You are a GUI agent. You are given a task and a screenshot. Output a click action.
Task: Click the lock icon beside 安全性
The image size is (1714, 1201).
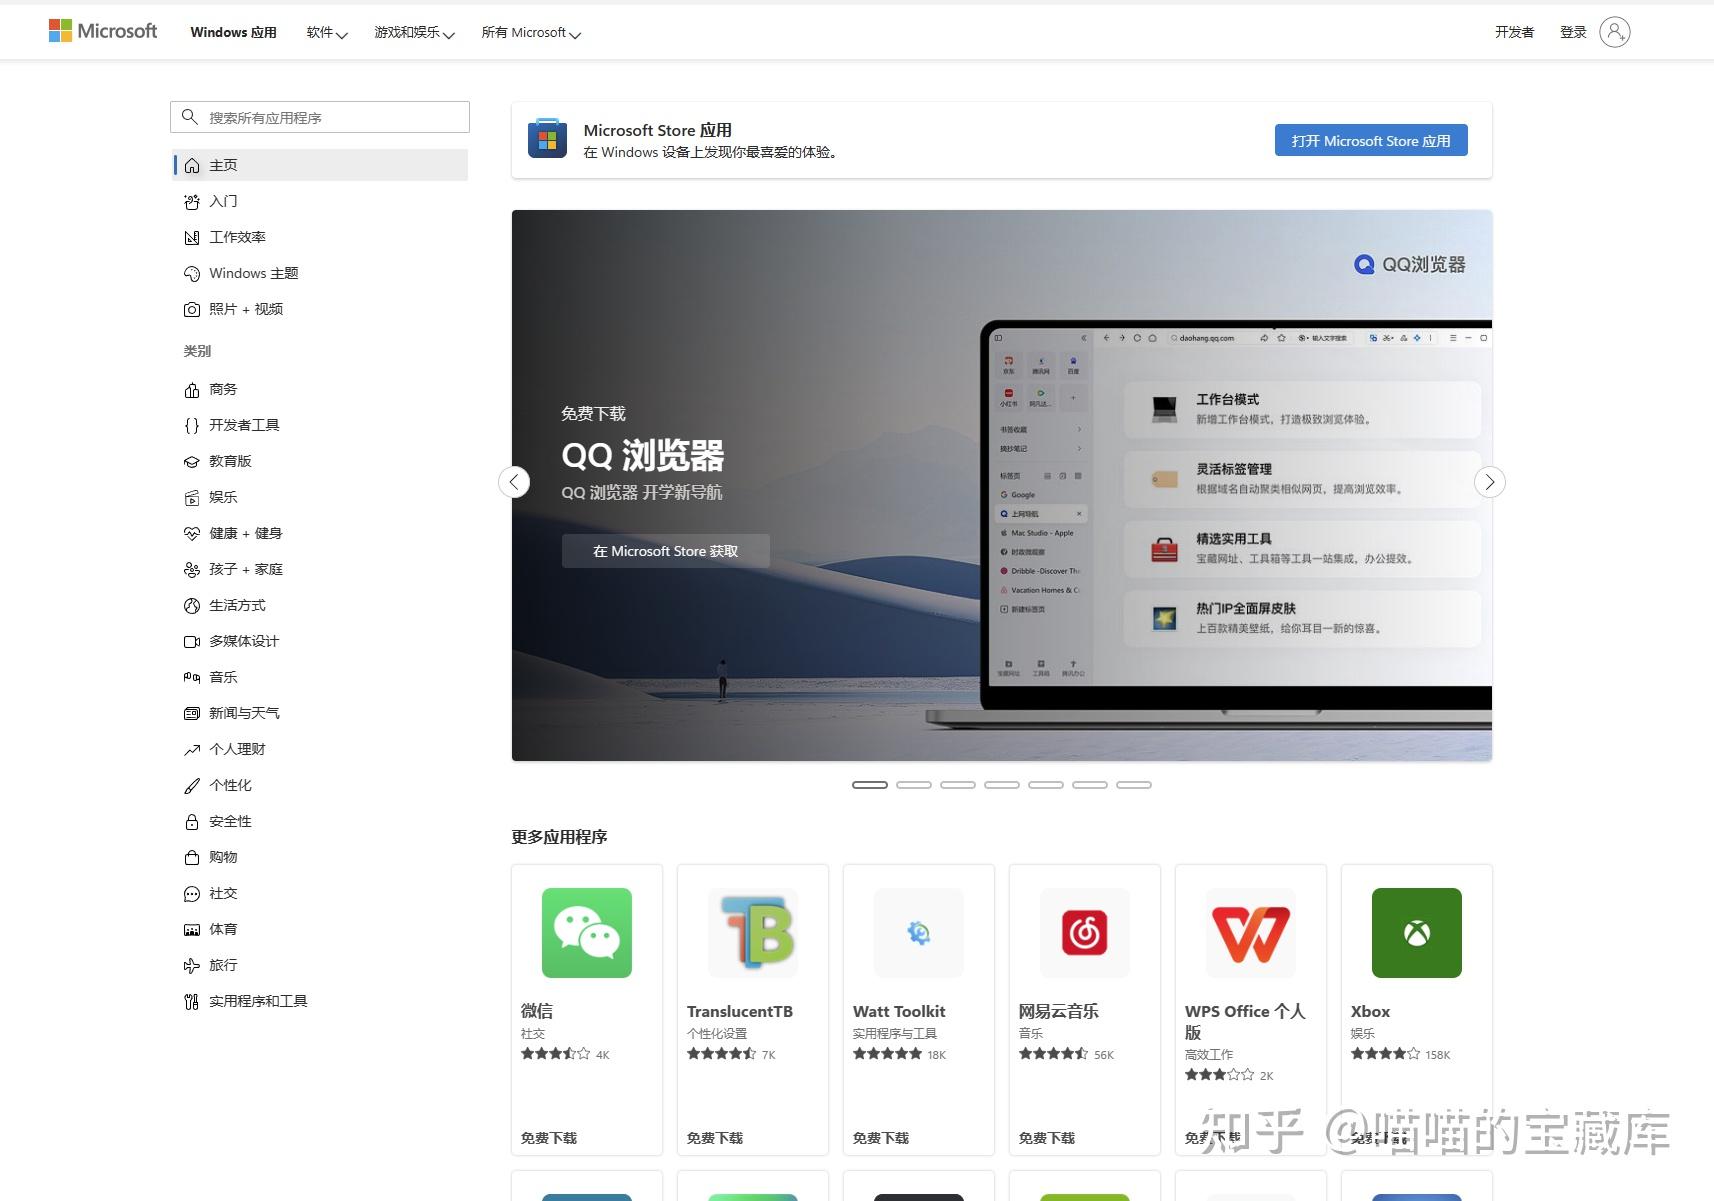(192, 821)
